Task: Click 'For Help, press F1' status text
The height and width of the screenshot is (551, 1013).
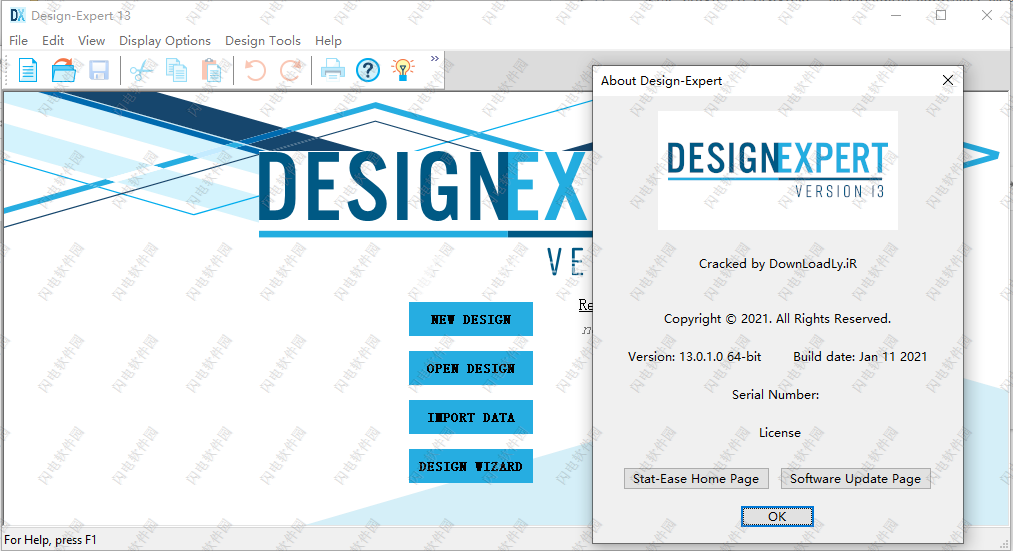Action: [50, 540]
